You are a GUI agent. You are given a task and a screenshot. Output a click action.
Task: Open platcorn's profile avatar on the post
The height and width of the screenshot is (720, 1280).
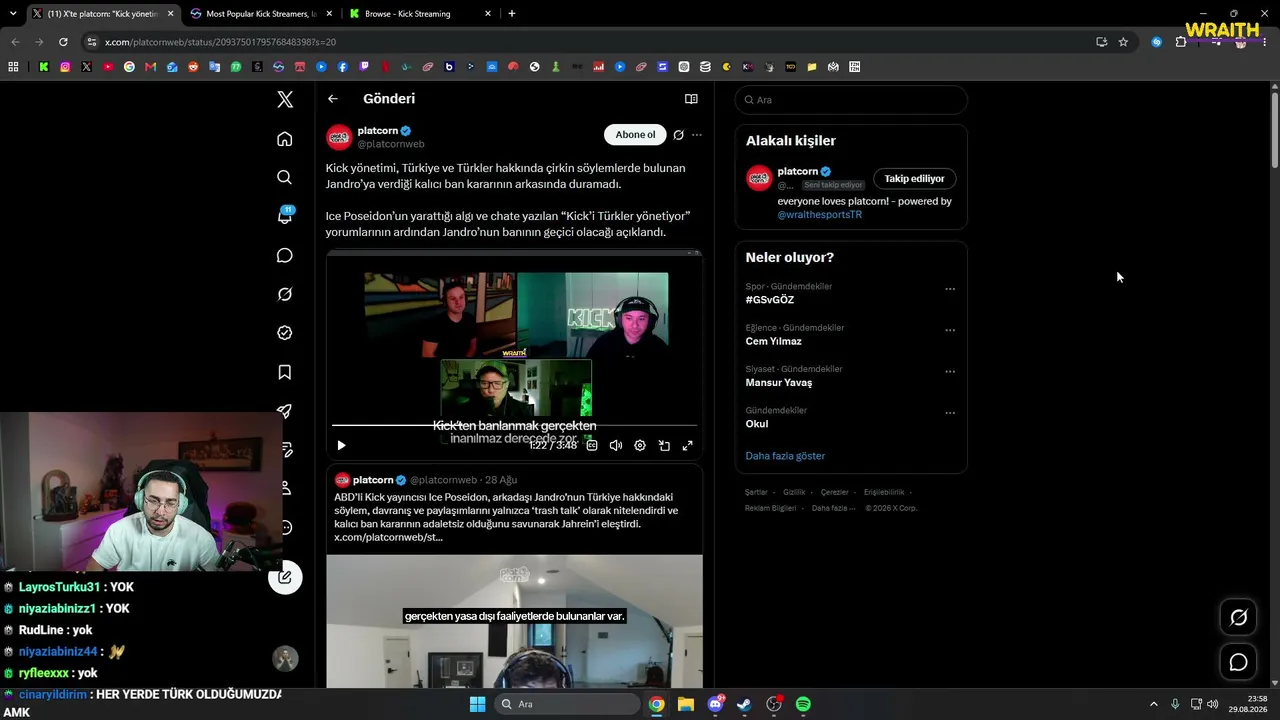click(339, 137)
